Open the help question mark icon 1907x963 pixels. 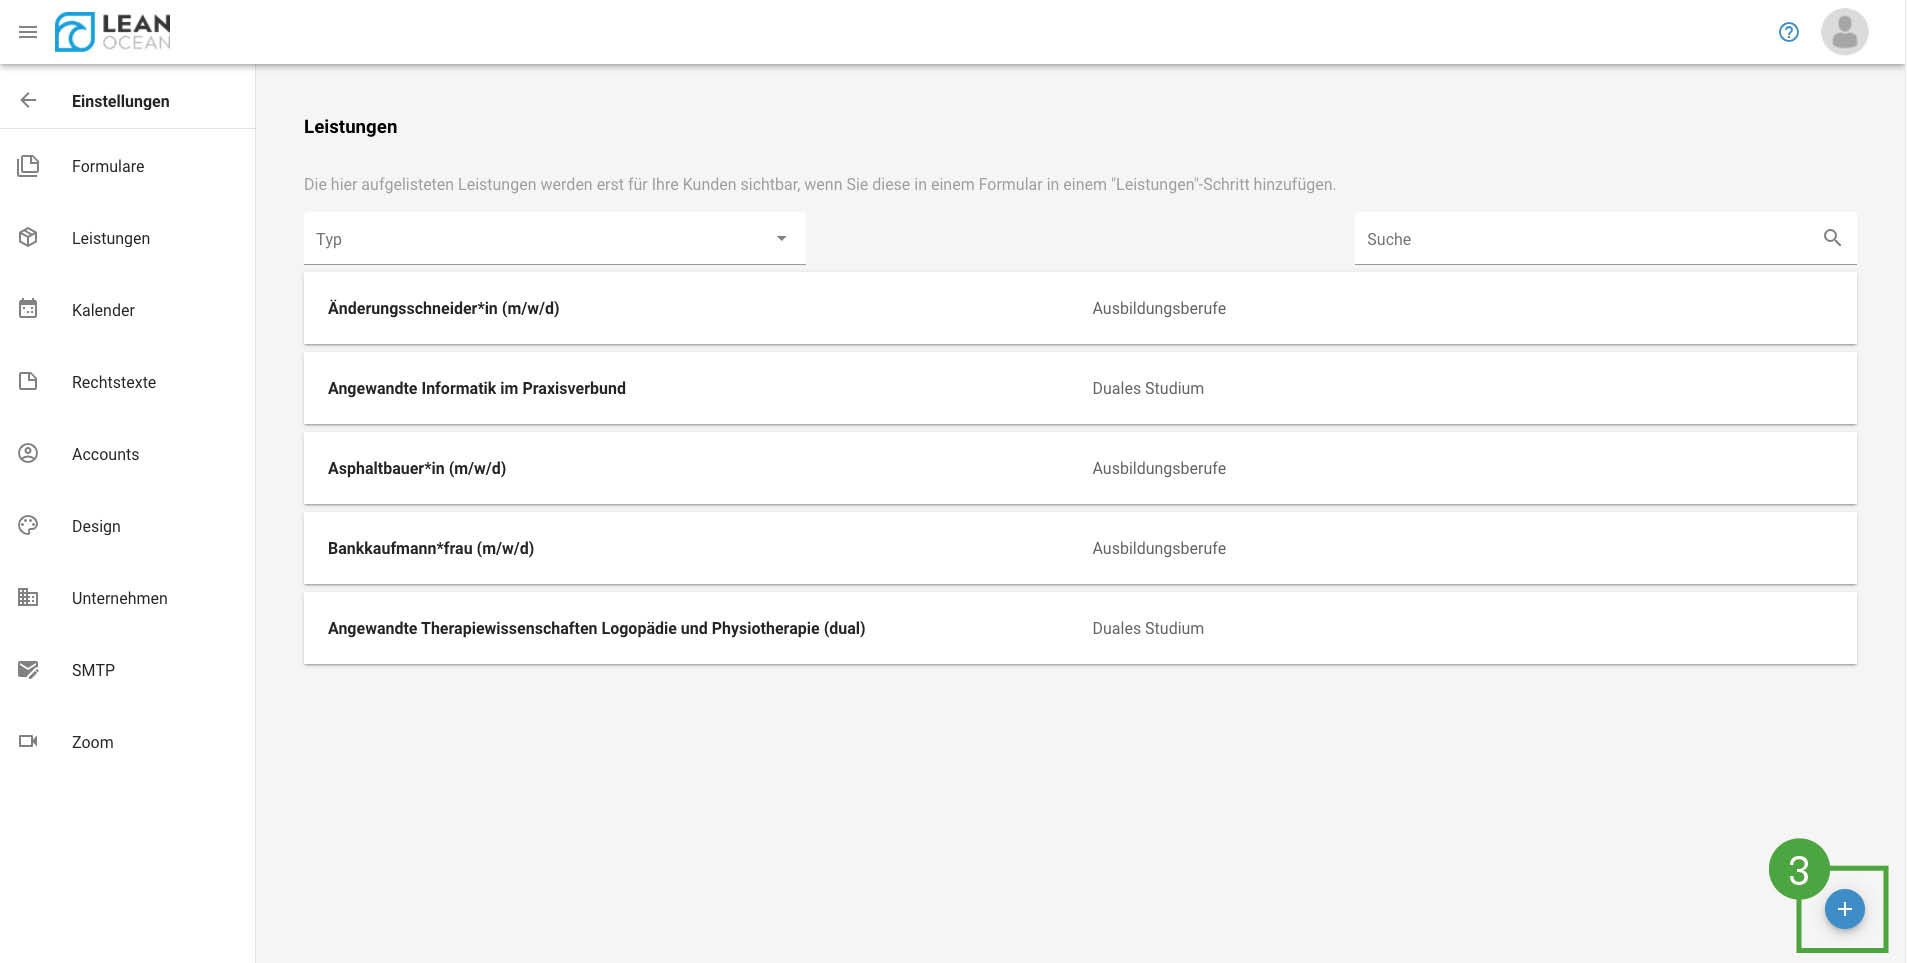(x=1788, y=32)
